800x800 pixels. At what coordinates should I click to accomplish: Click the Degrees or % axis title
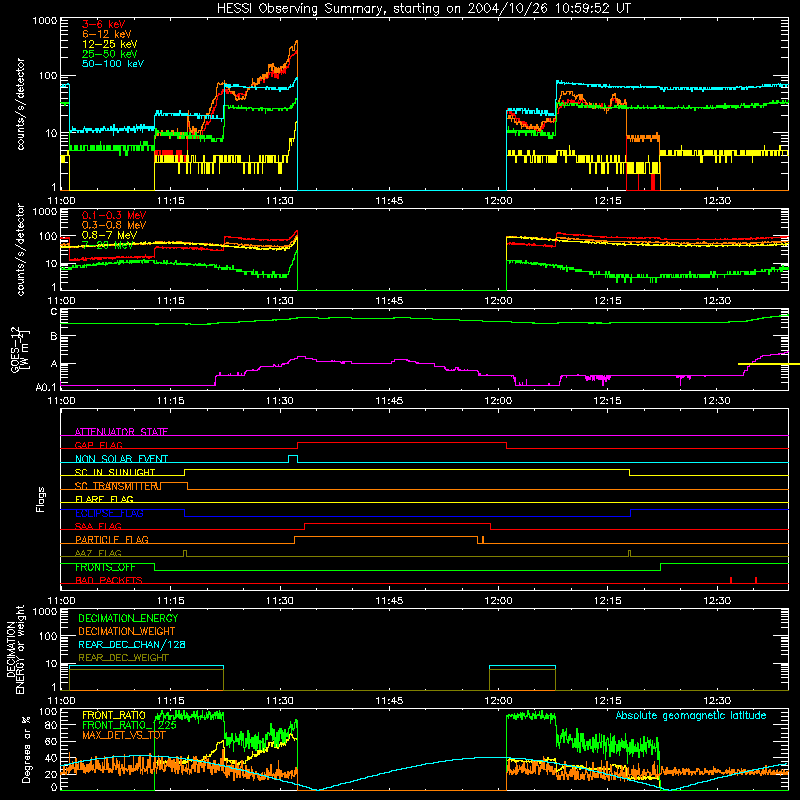tap(26, 749)
